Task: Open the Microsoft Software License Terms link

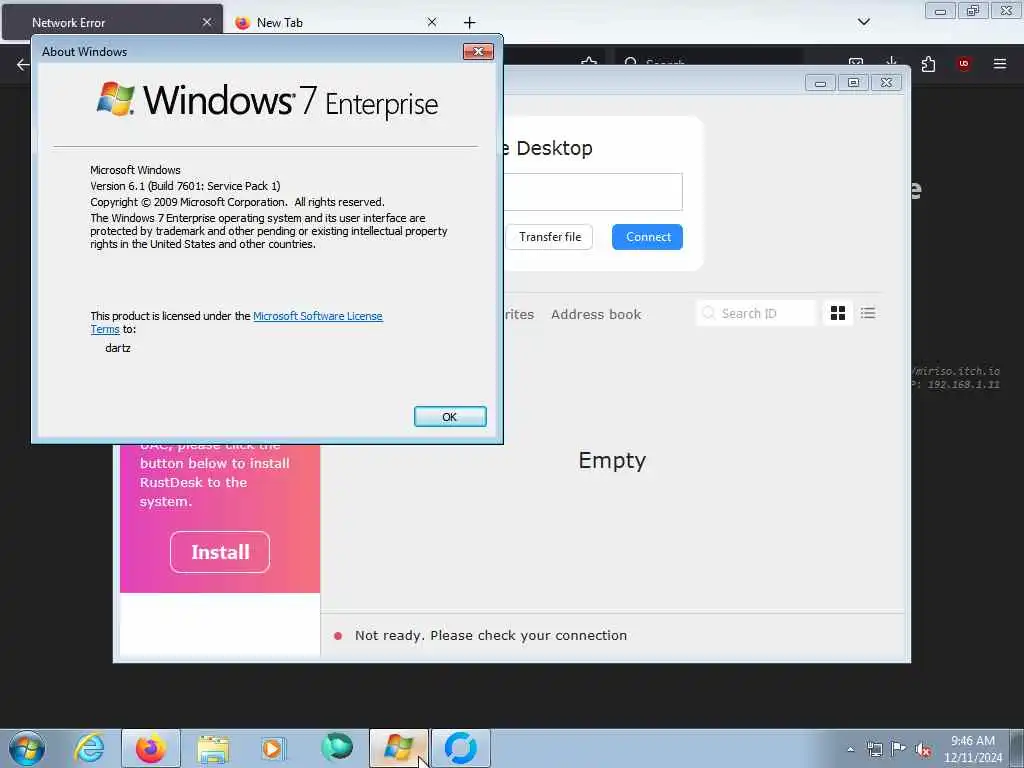Action: click(x=317, y=316)
